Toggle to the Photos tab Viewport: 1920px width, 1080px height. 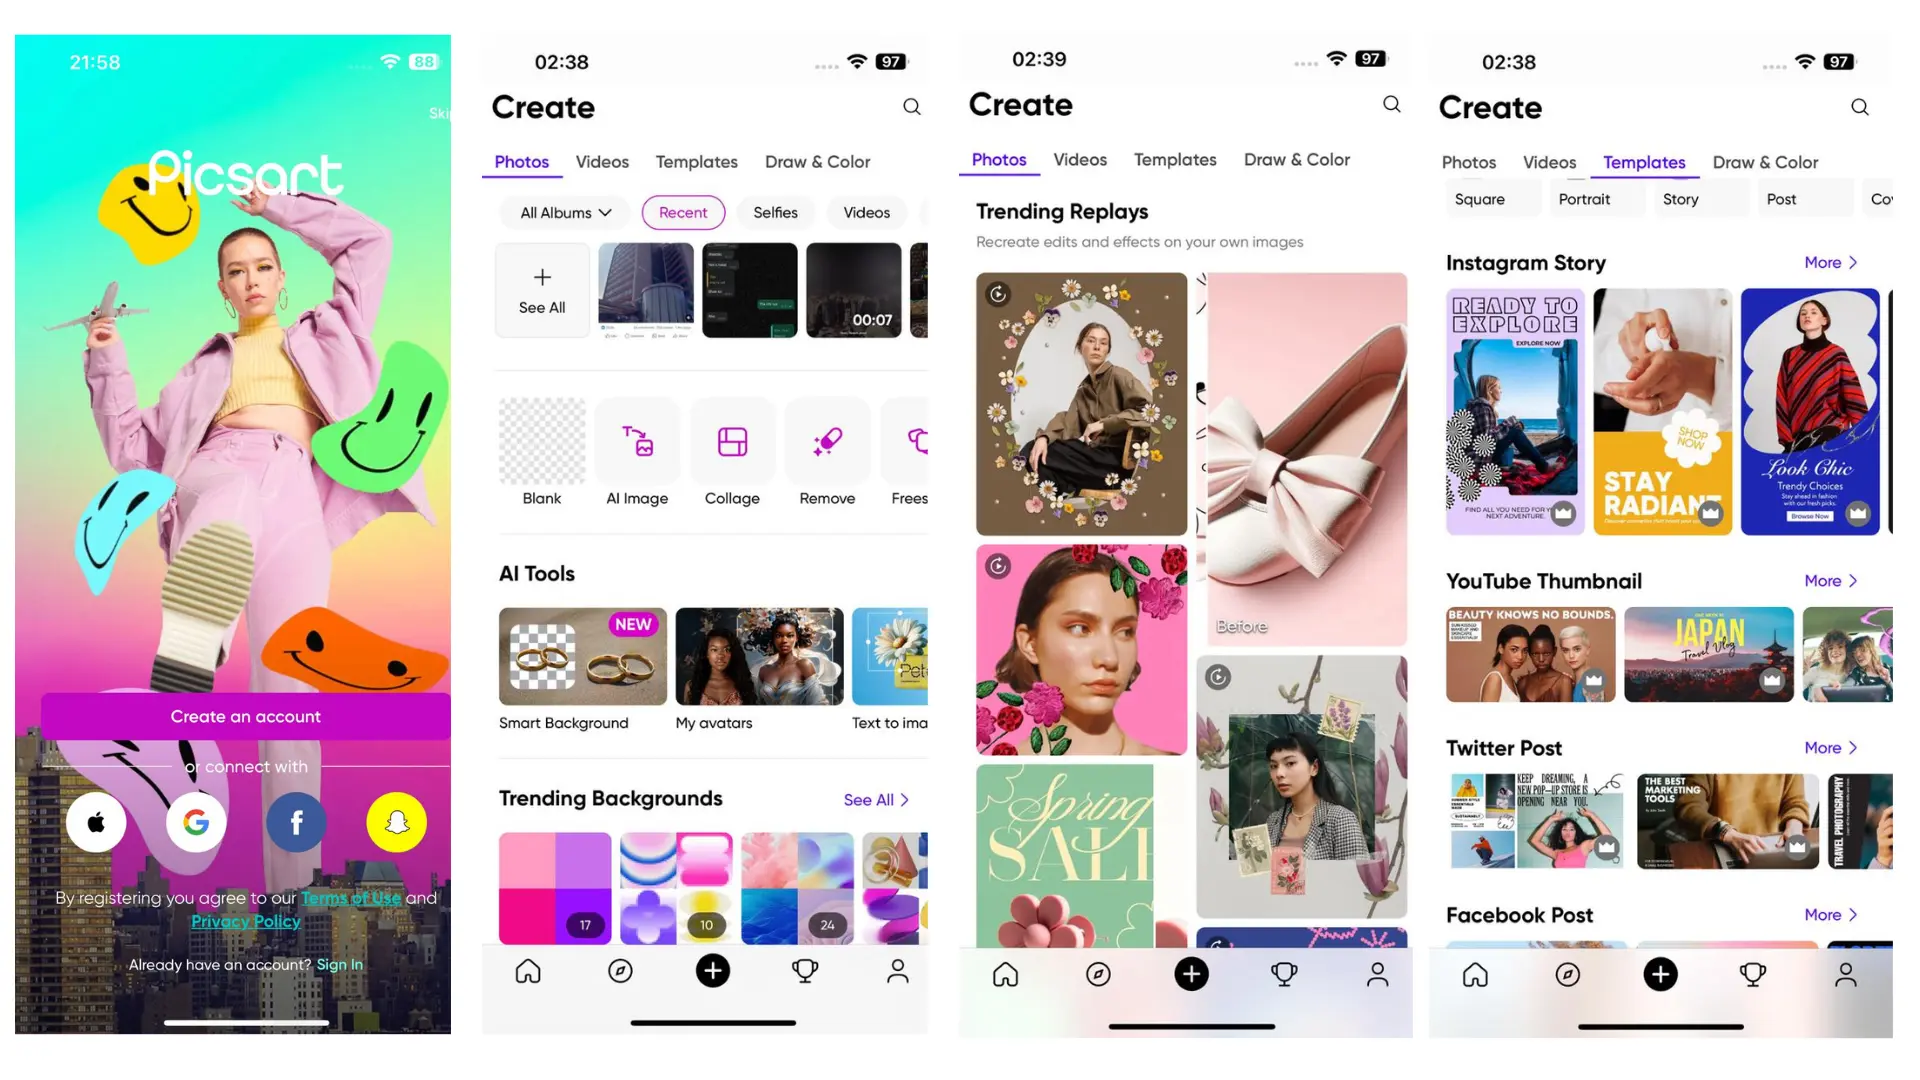(1468, 161)
